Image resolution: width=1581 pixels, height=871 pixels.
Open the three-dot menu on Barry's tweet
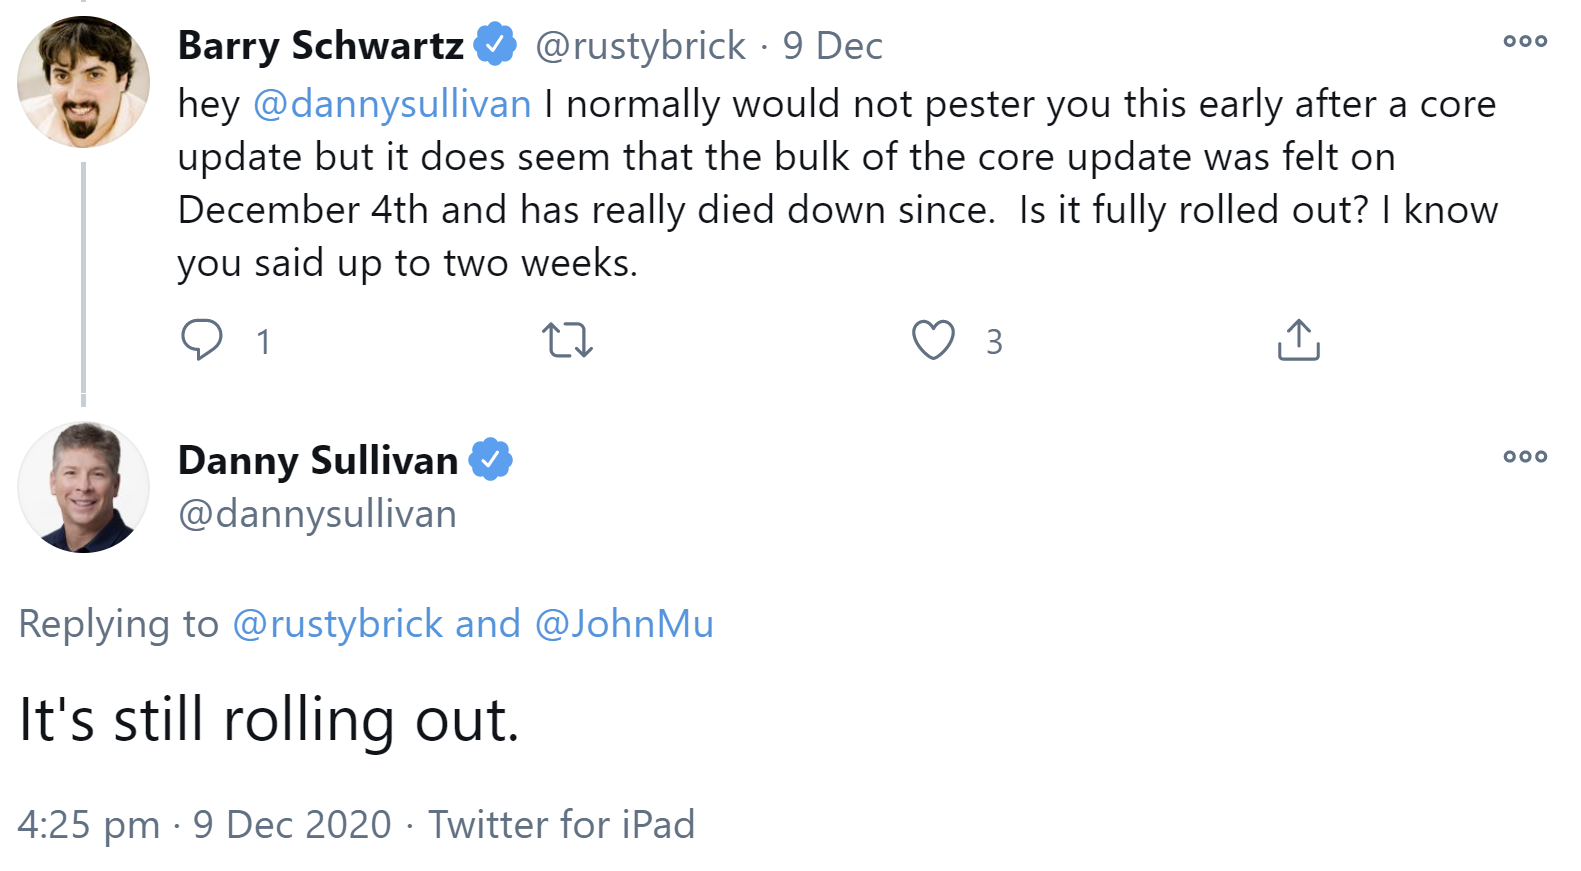pyautogui.click(x=1524, y=41)
